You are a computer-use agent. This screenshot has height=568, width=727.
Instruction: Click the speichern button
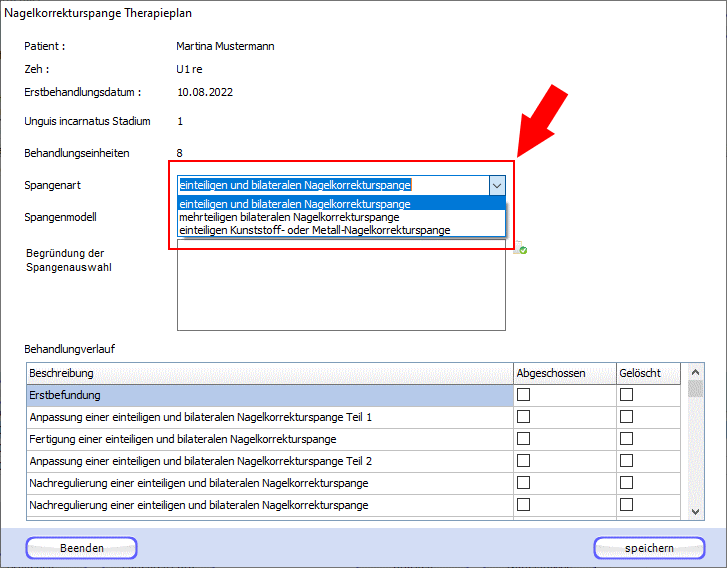649,548
